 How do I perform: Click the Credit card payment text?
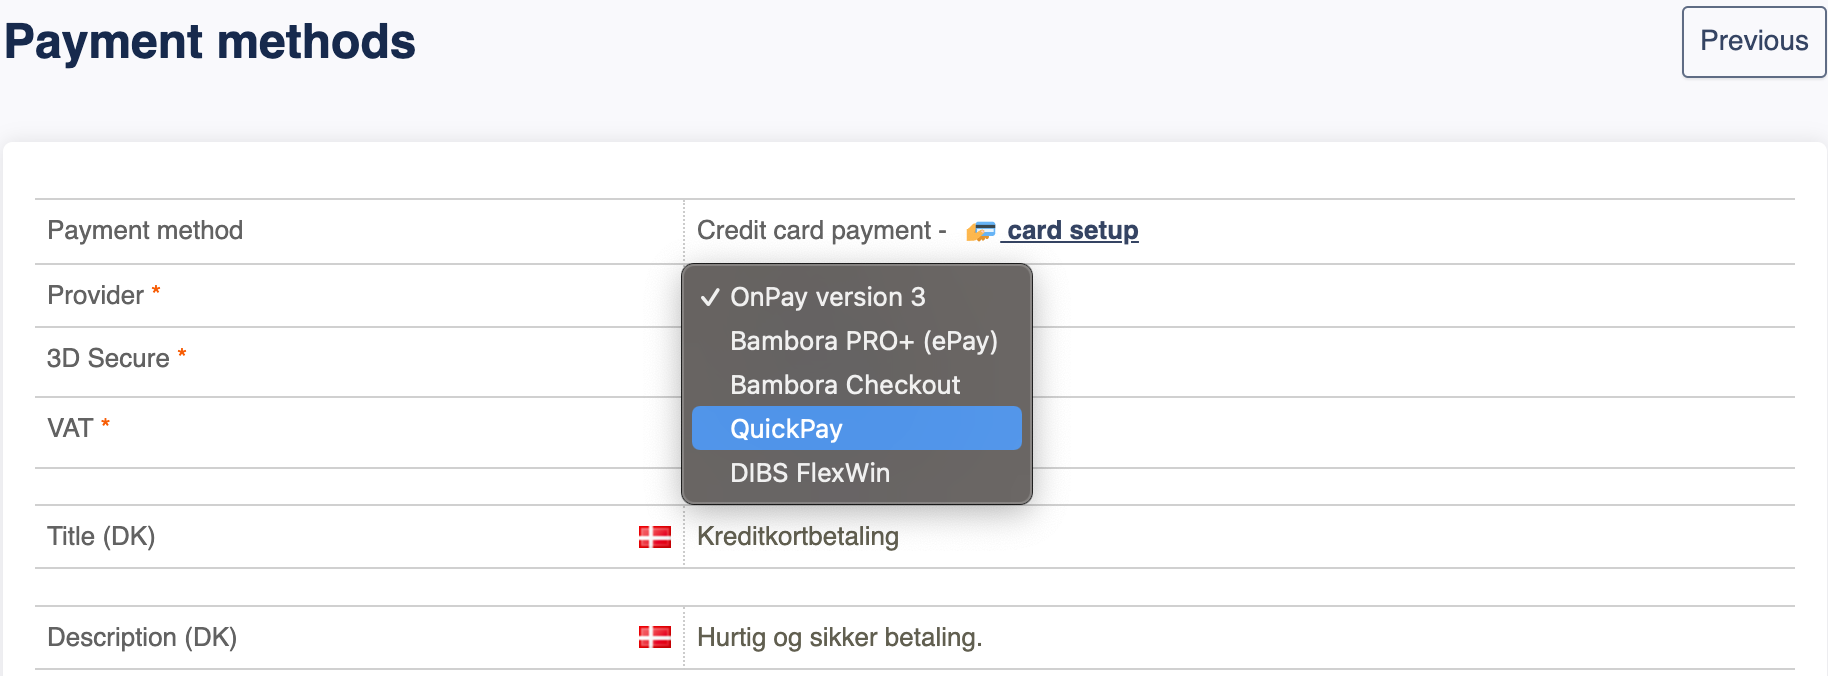click(814, 230)
